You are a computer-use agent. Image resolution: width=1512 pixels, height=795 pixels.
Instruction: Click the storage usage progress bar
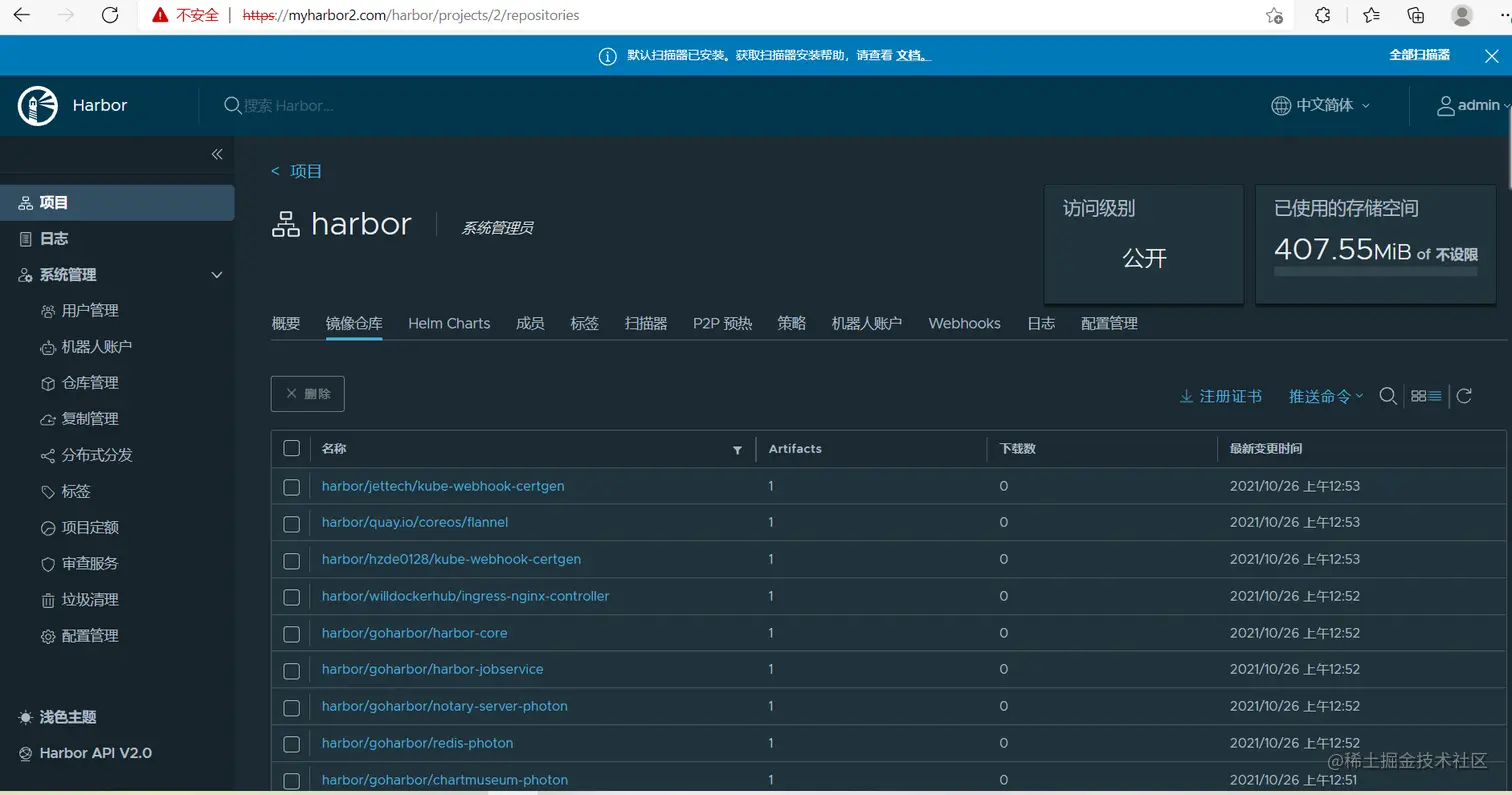pyautogui.click(x=1375, y=271)
